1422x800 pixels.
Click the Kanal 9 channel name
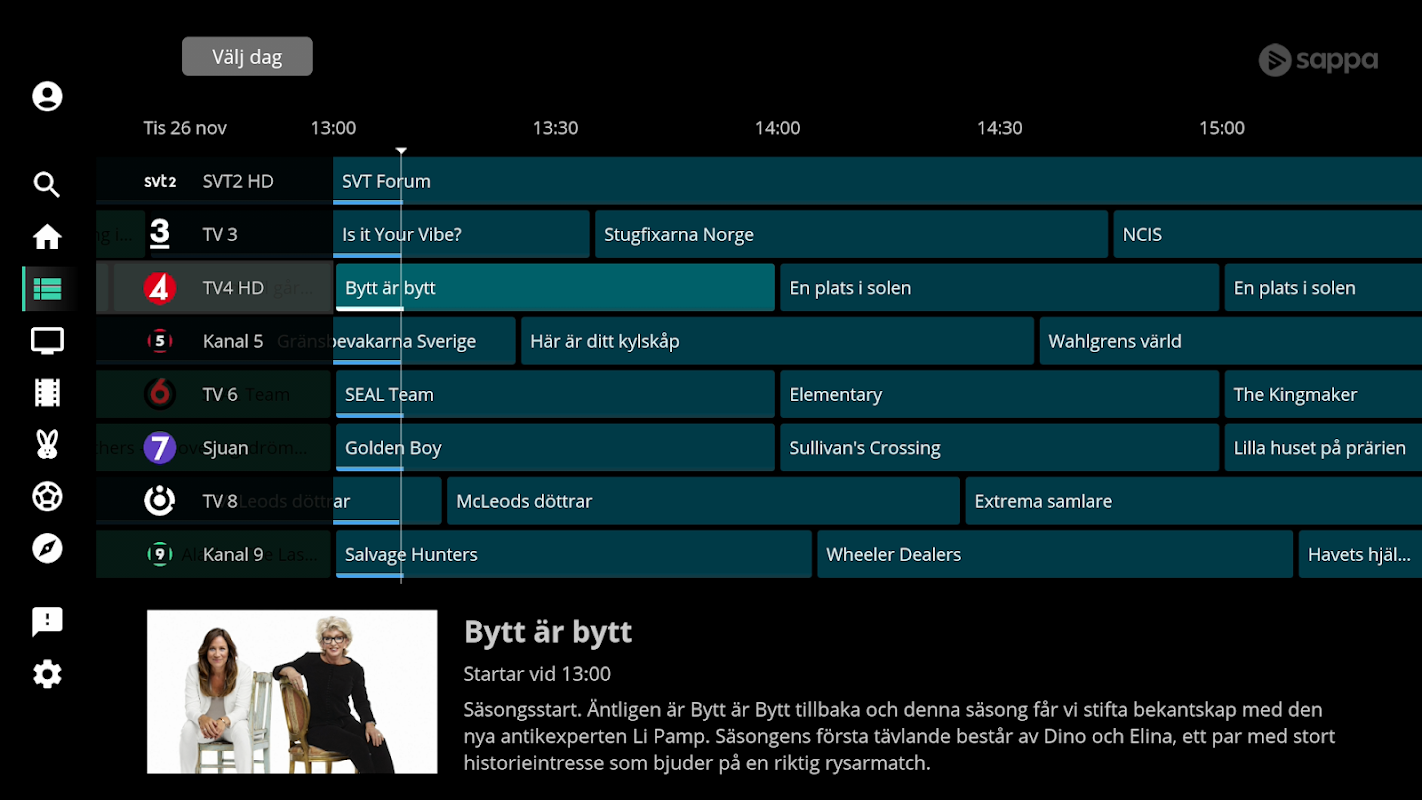tap(233, 554)
